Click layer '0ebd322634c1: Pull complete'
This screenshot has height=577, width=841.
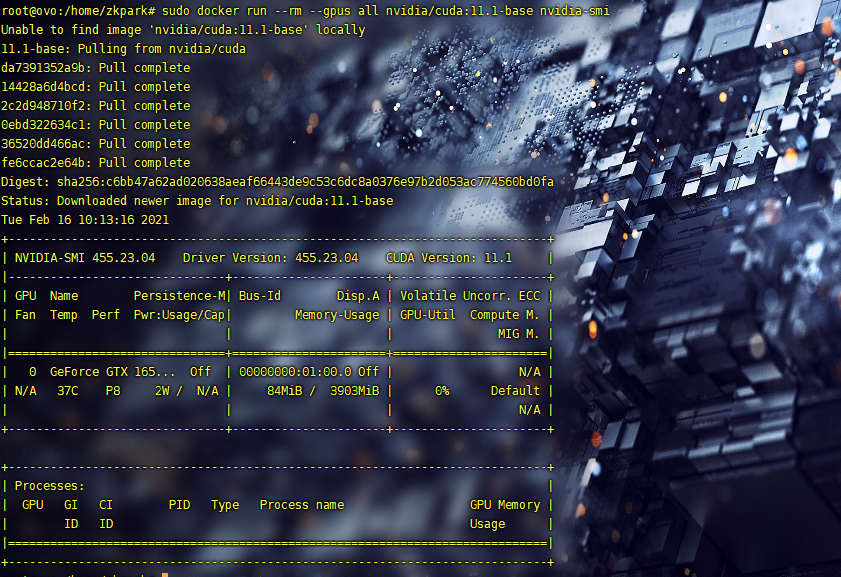coord(95,125)
